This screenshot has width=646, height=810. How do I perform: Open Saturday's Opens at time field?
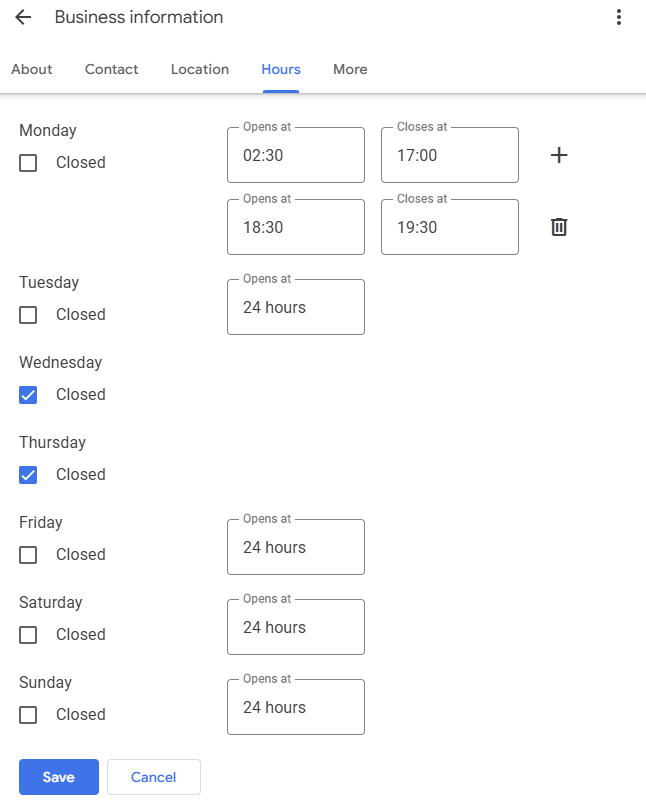(296, 627)
